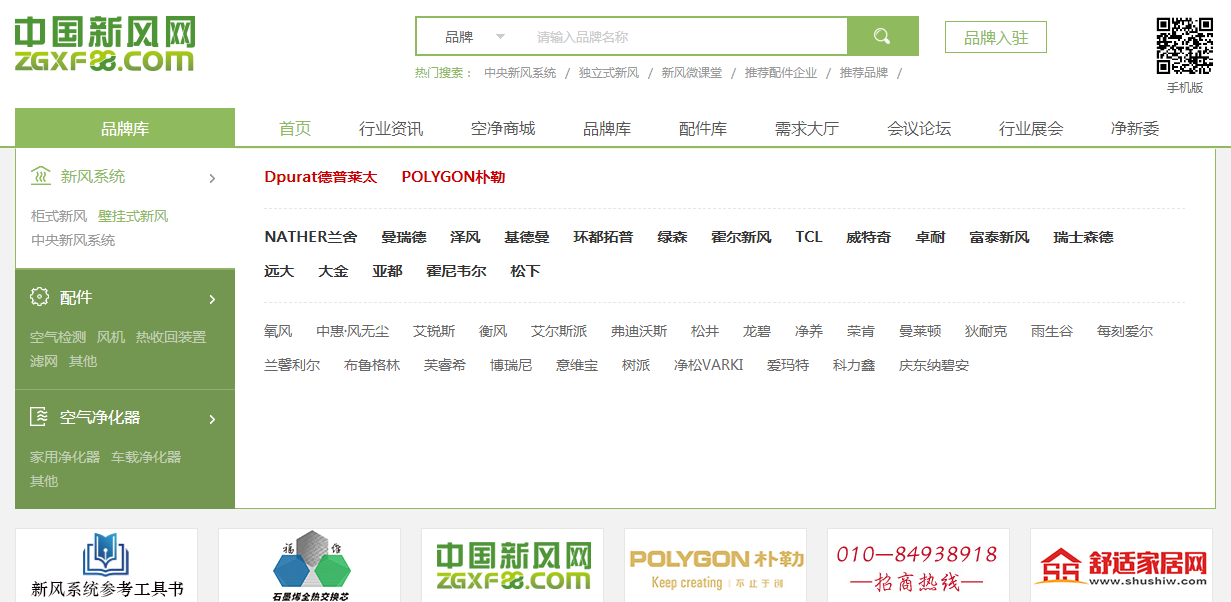Viewport: 1231px width, 602px height.
Task: Open the 净松VARKI brand
Action: (709, 365)
